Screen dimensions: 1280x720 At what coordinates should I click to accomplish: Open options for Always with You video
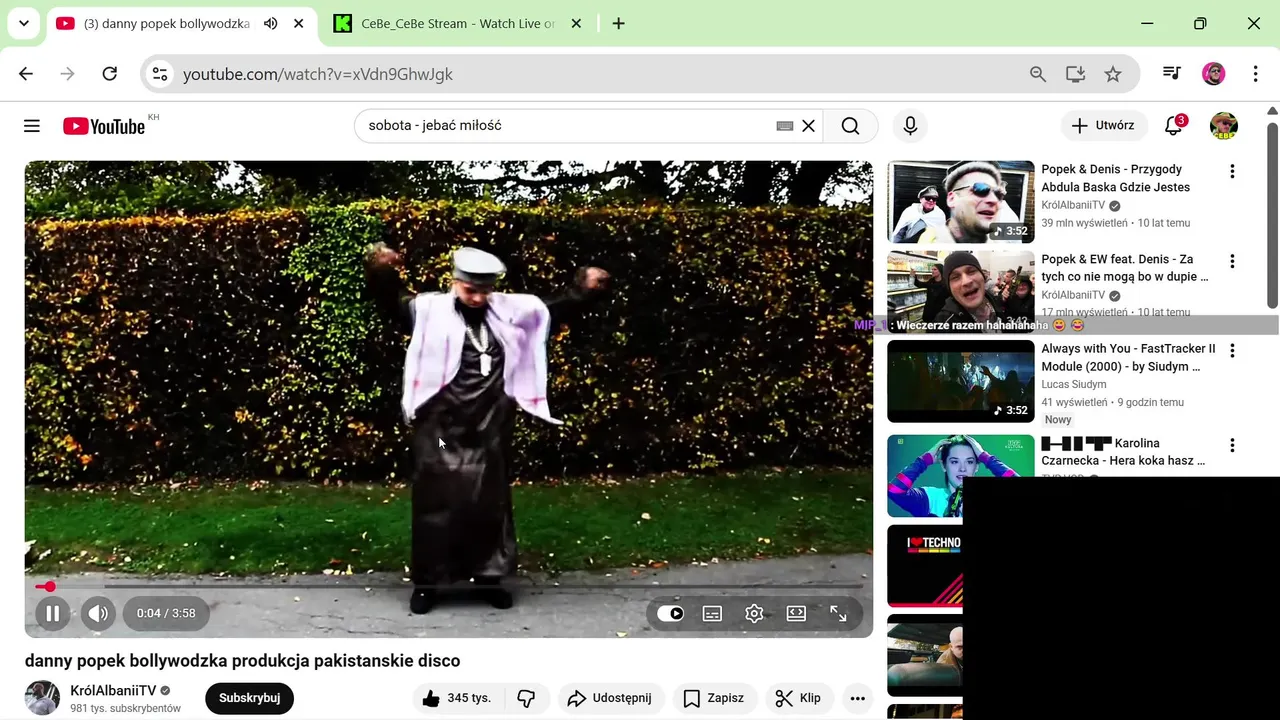[x=1232, y=351]
